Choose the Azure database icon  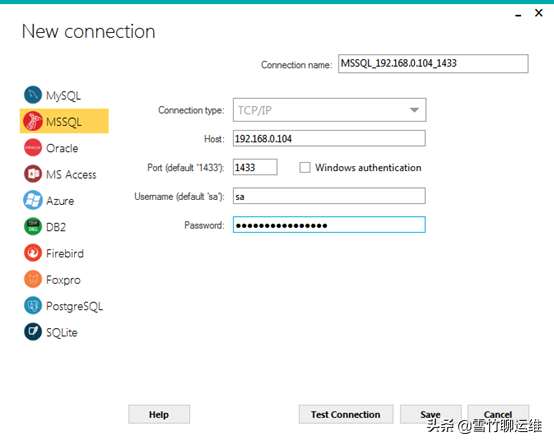click(33, 200)
